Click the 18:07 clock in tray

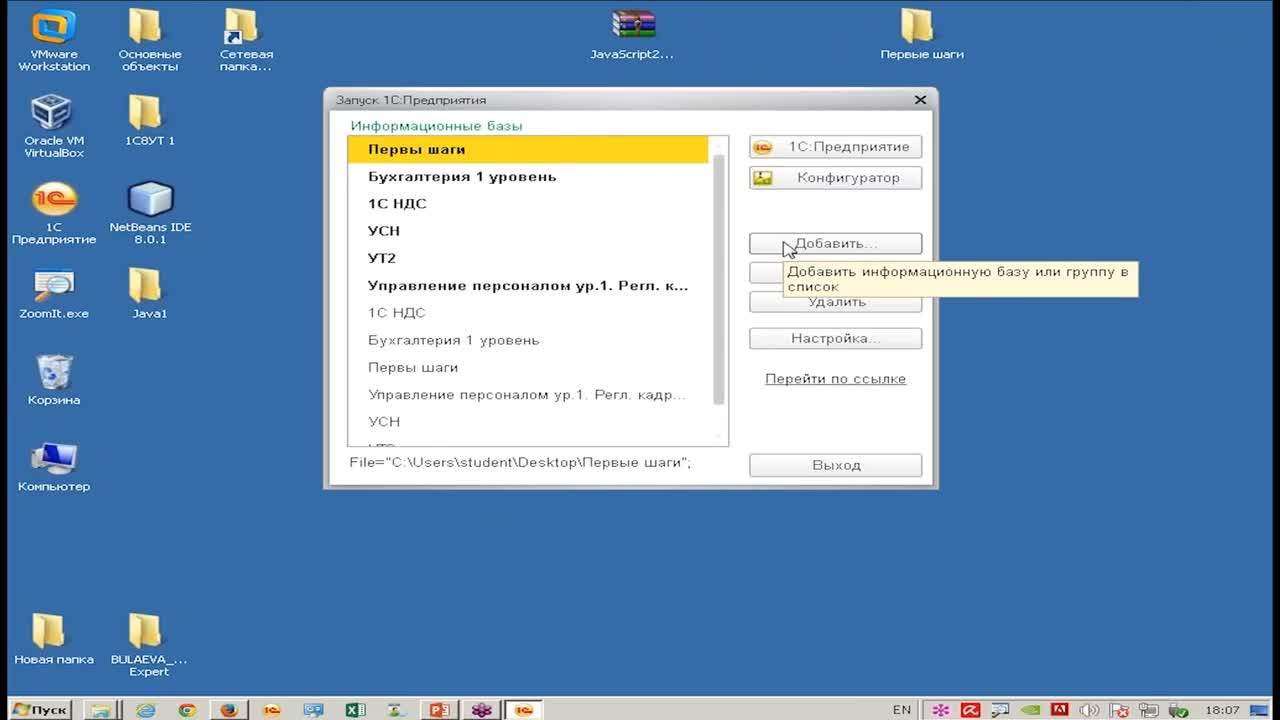pos(1222,710)
